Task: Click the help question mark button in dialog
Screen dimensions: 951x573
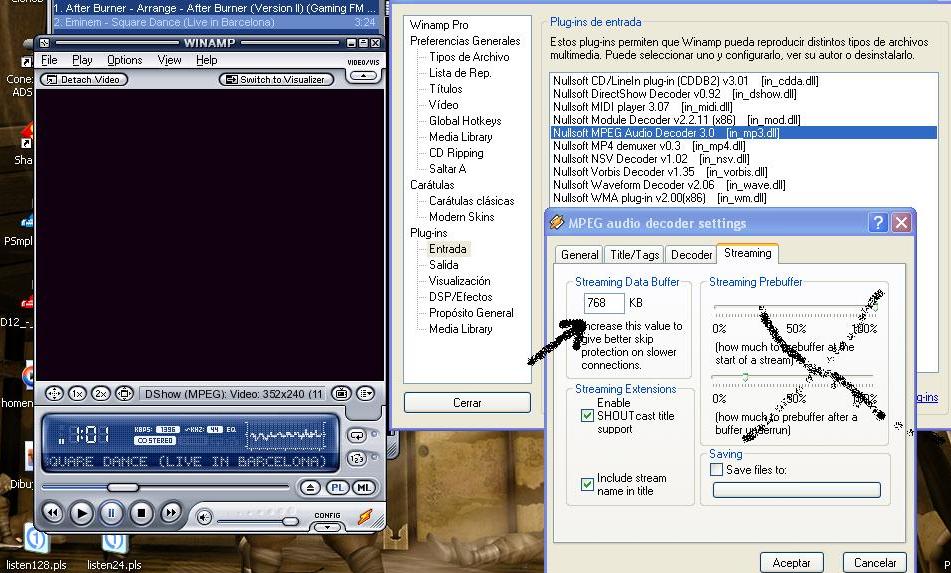Action: [x=878, y=223]
